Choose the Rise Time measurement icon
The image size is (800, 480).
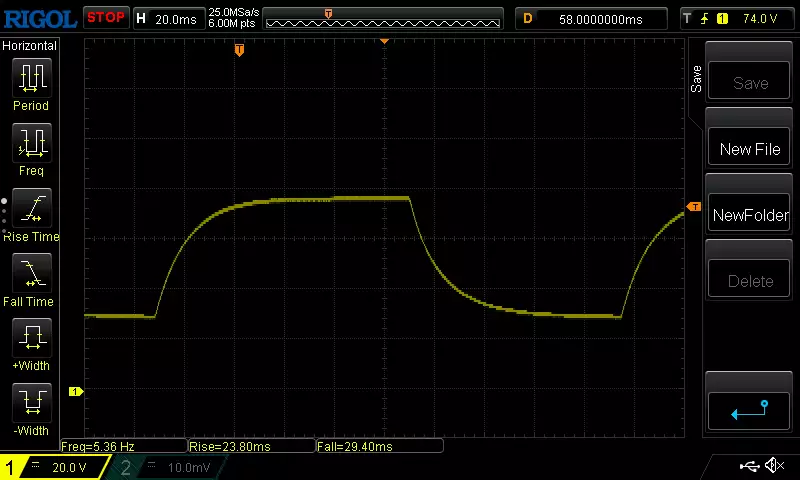pos(31,208)
